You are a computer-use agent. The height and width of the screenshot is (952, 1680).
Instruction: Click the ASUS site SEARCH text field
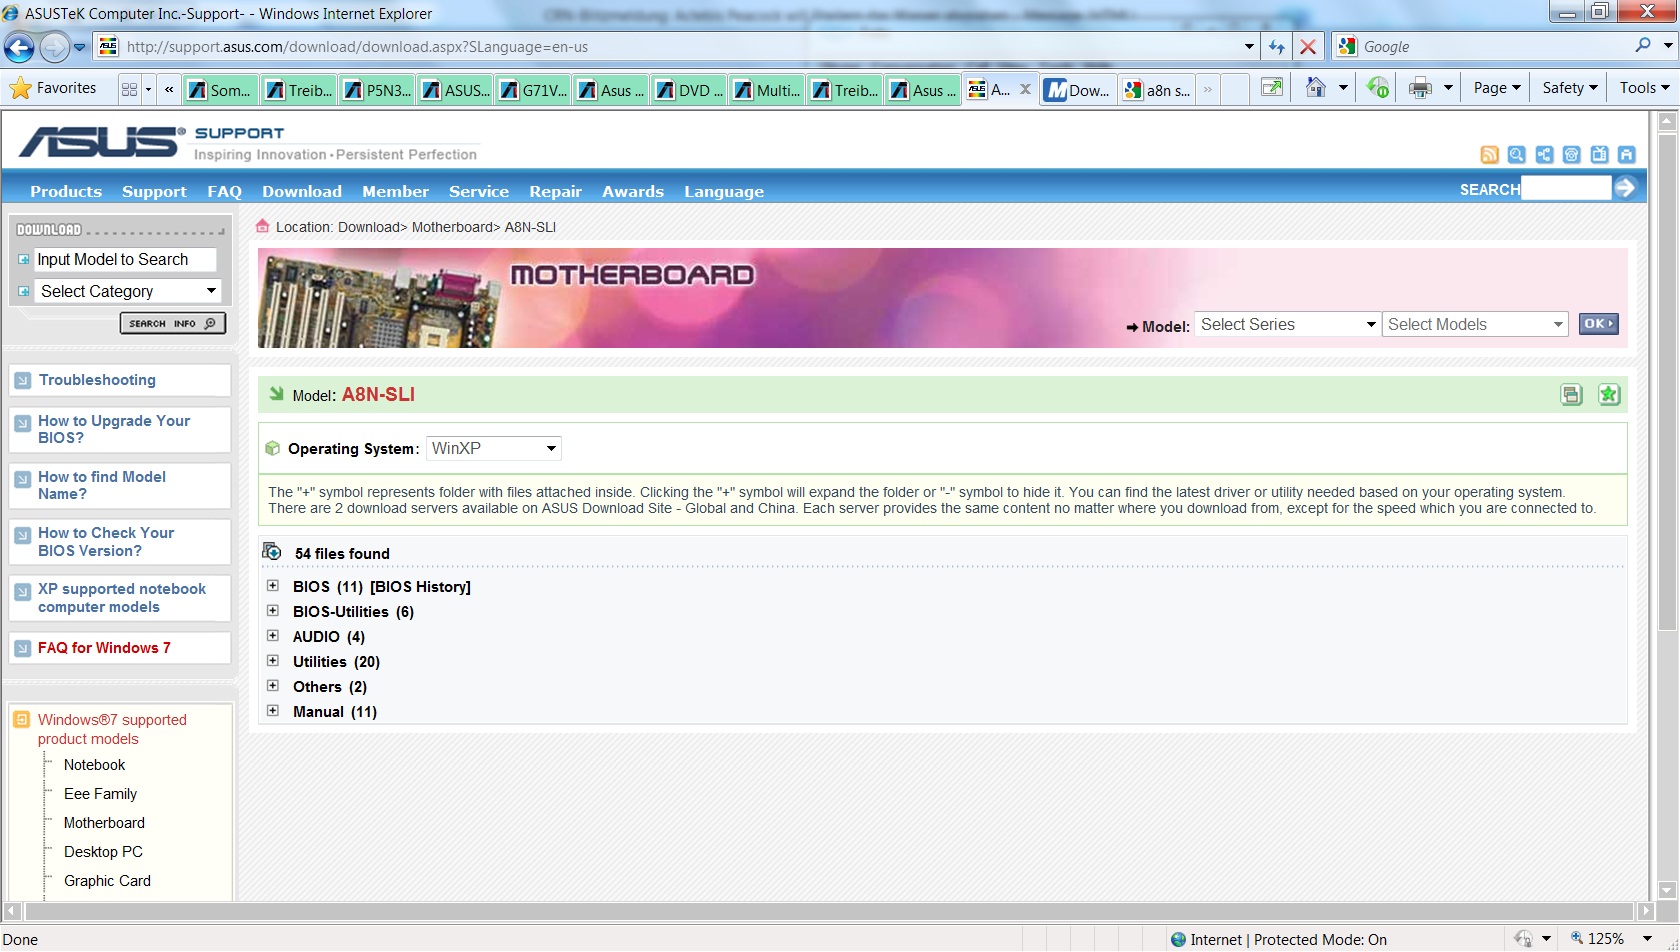coord(1565,188)
